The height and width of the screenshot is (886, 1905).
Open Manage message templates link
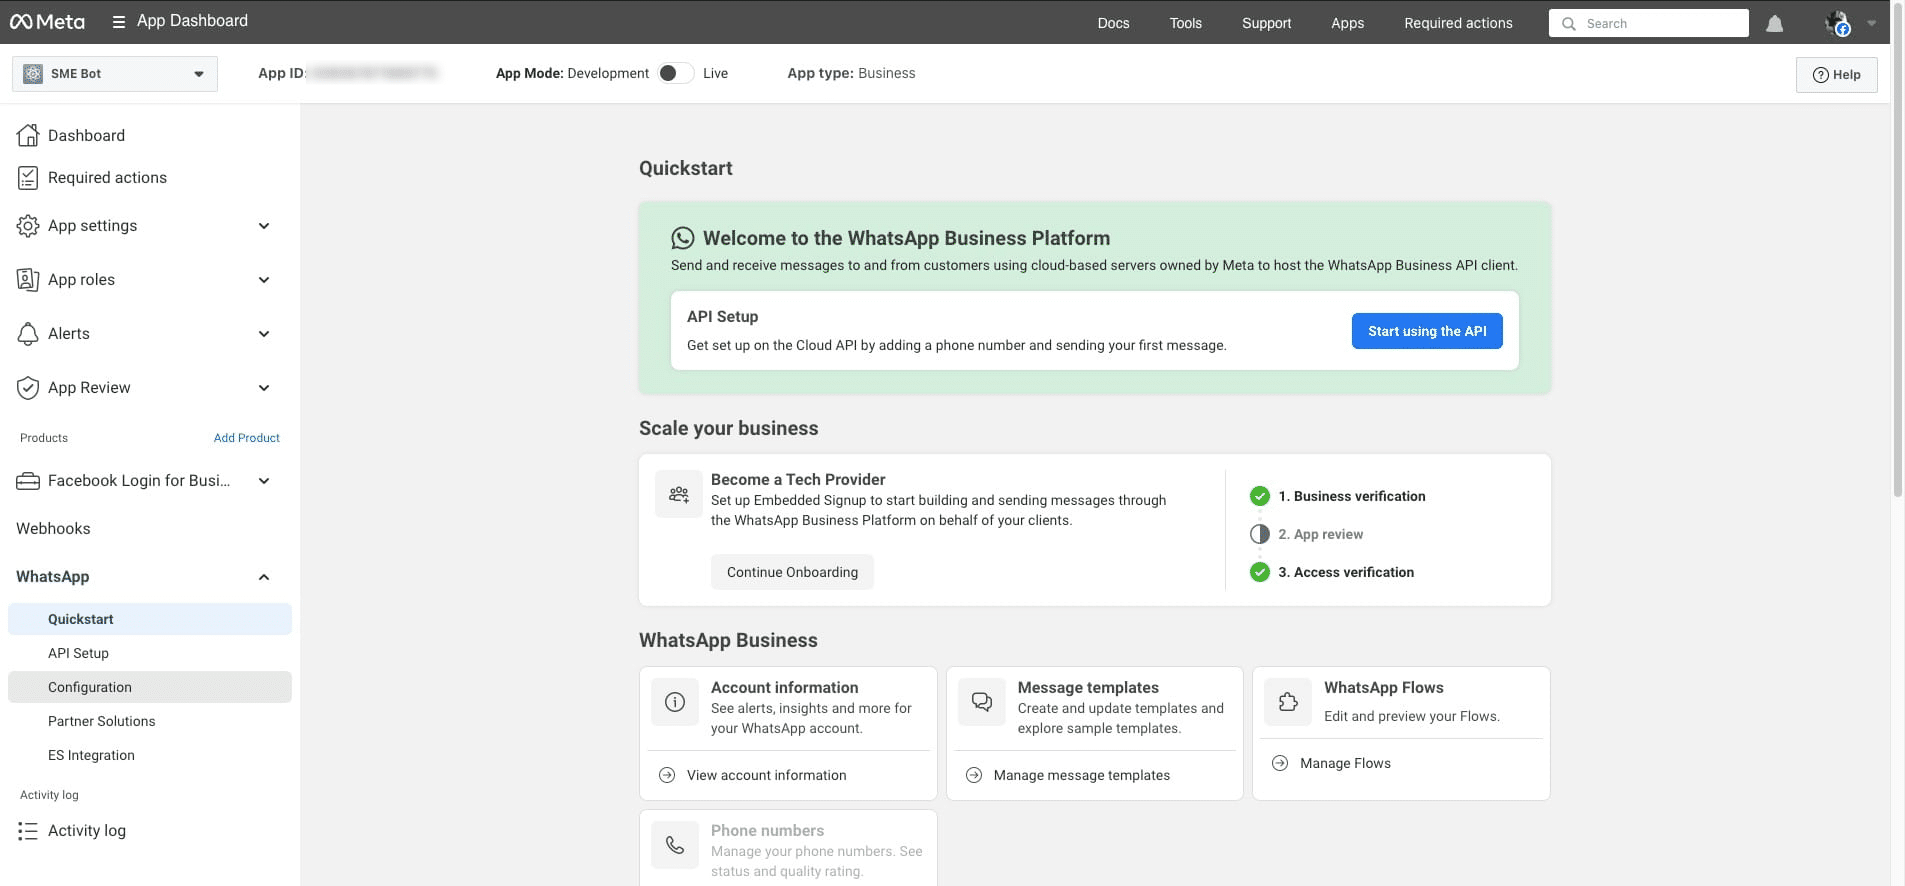[x=1082, y=775]
